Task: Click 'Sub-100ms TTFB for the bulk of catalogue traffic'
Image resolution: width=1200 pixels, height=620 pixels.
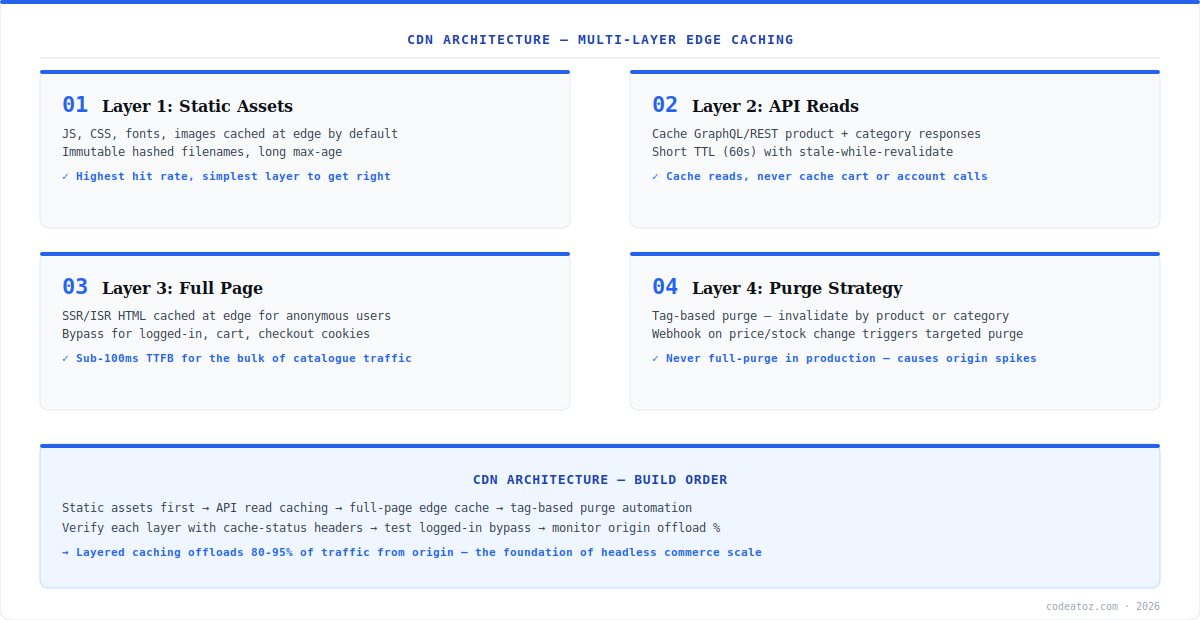Action: (x=244, y=358)
